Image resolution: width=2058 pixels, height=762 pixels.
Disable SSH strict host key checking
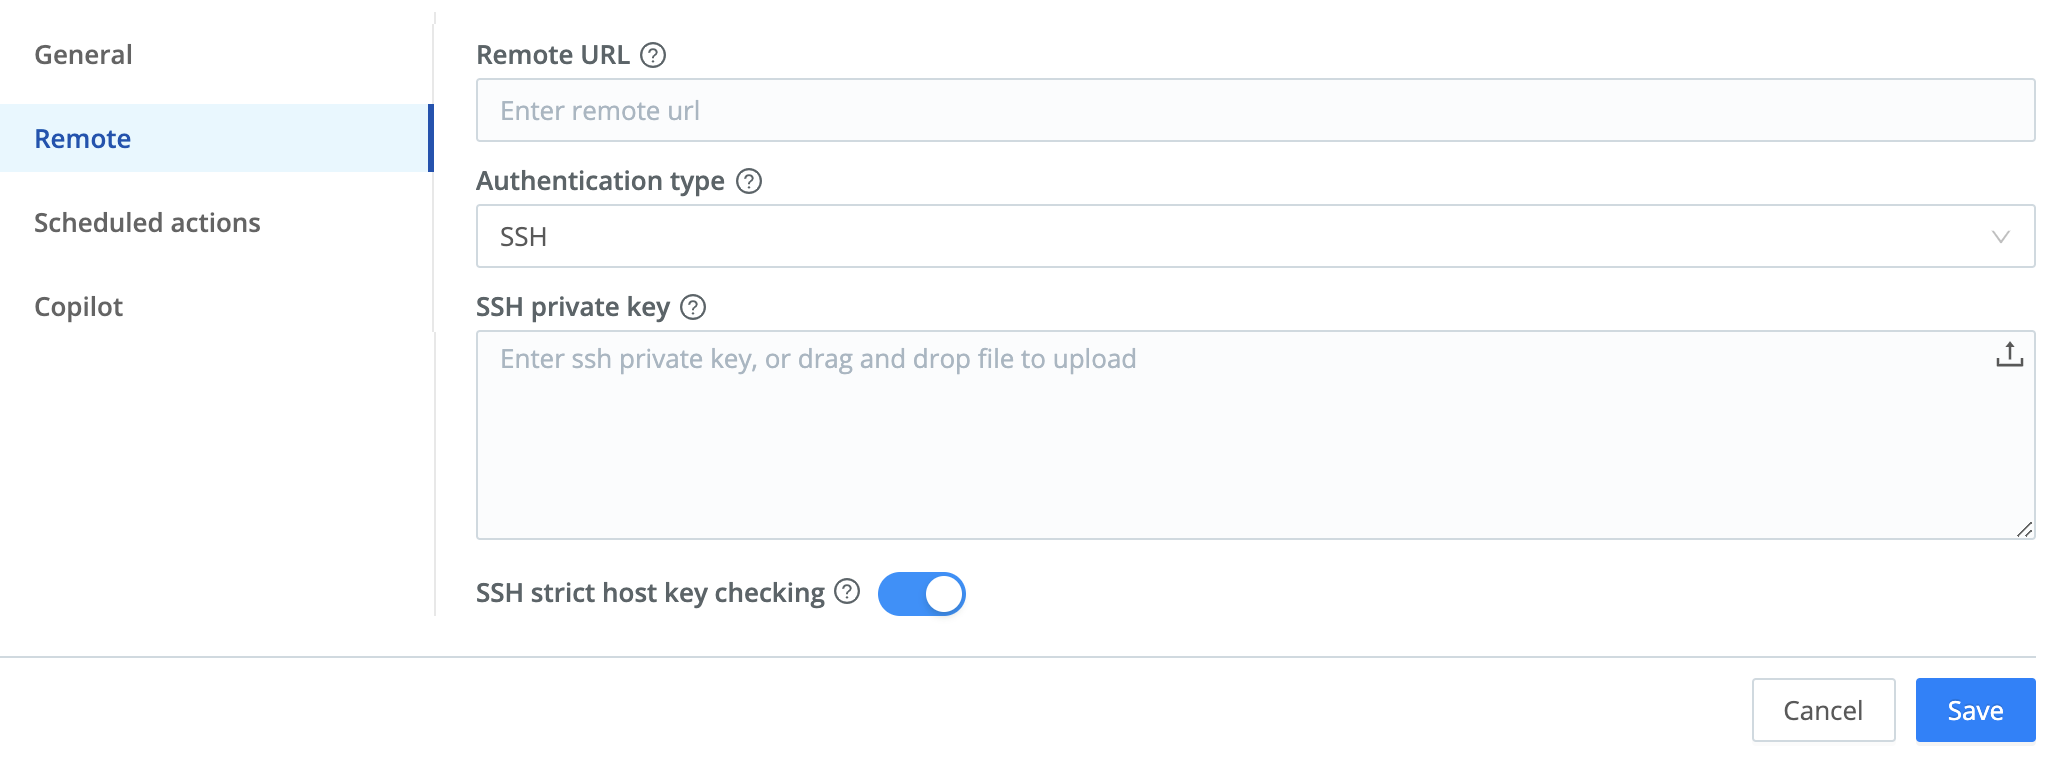922,593
